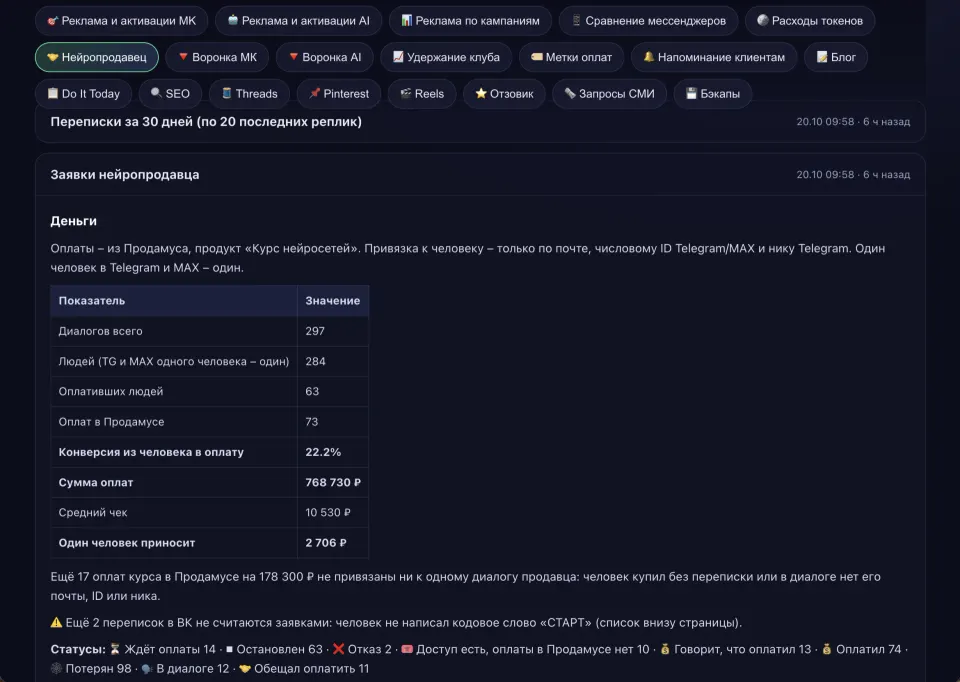960x682 pixels.
Task: Click the Обещал оплатить 11 status
Action: [304, 669]
